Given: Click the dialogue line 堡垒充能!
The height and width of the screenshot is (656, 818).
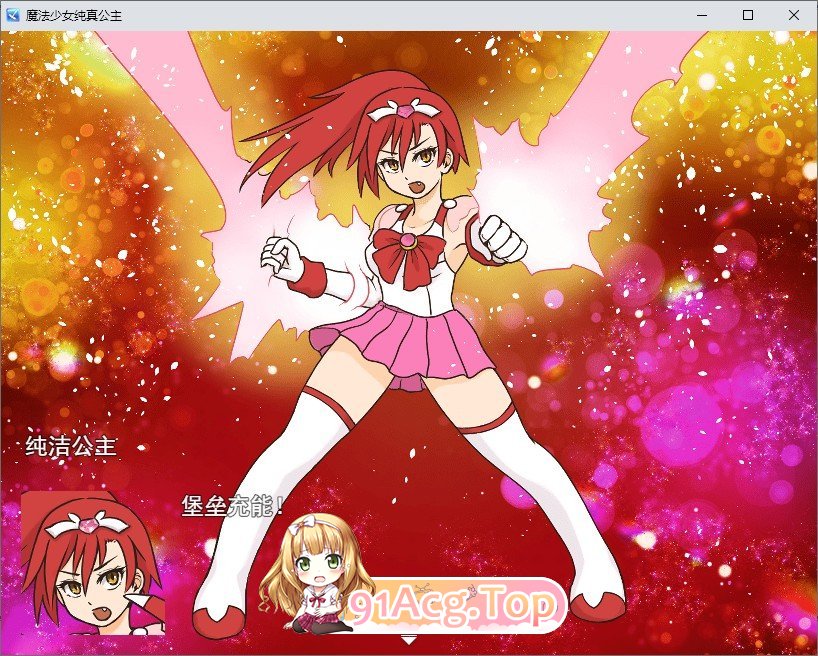Looking at the screenshot, I should pos(233,506).
